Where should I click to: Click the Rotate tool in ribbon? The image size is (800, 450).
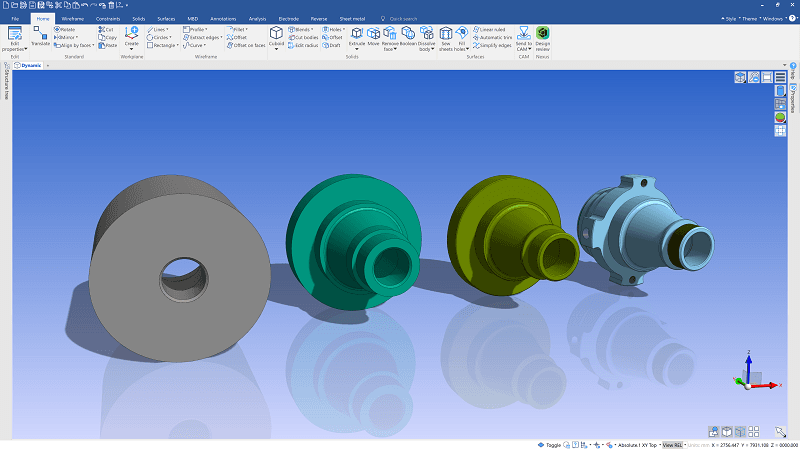66,30
